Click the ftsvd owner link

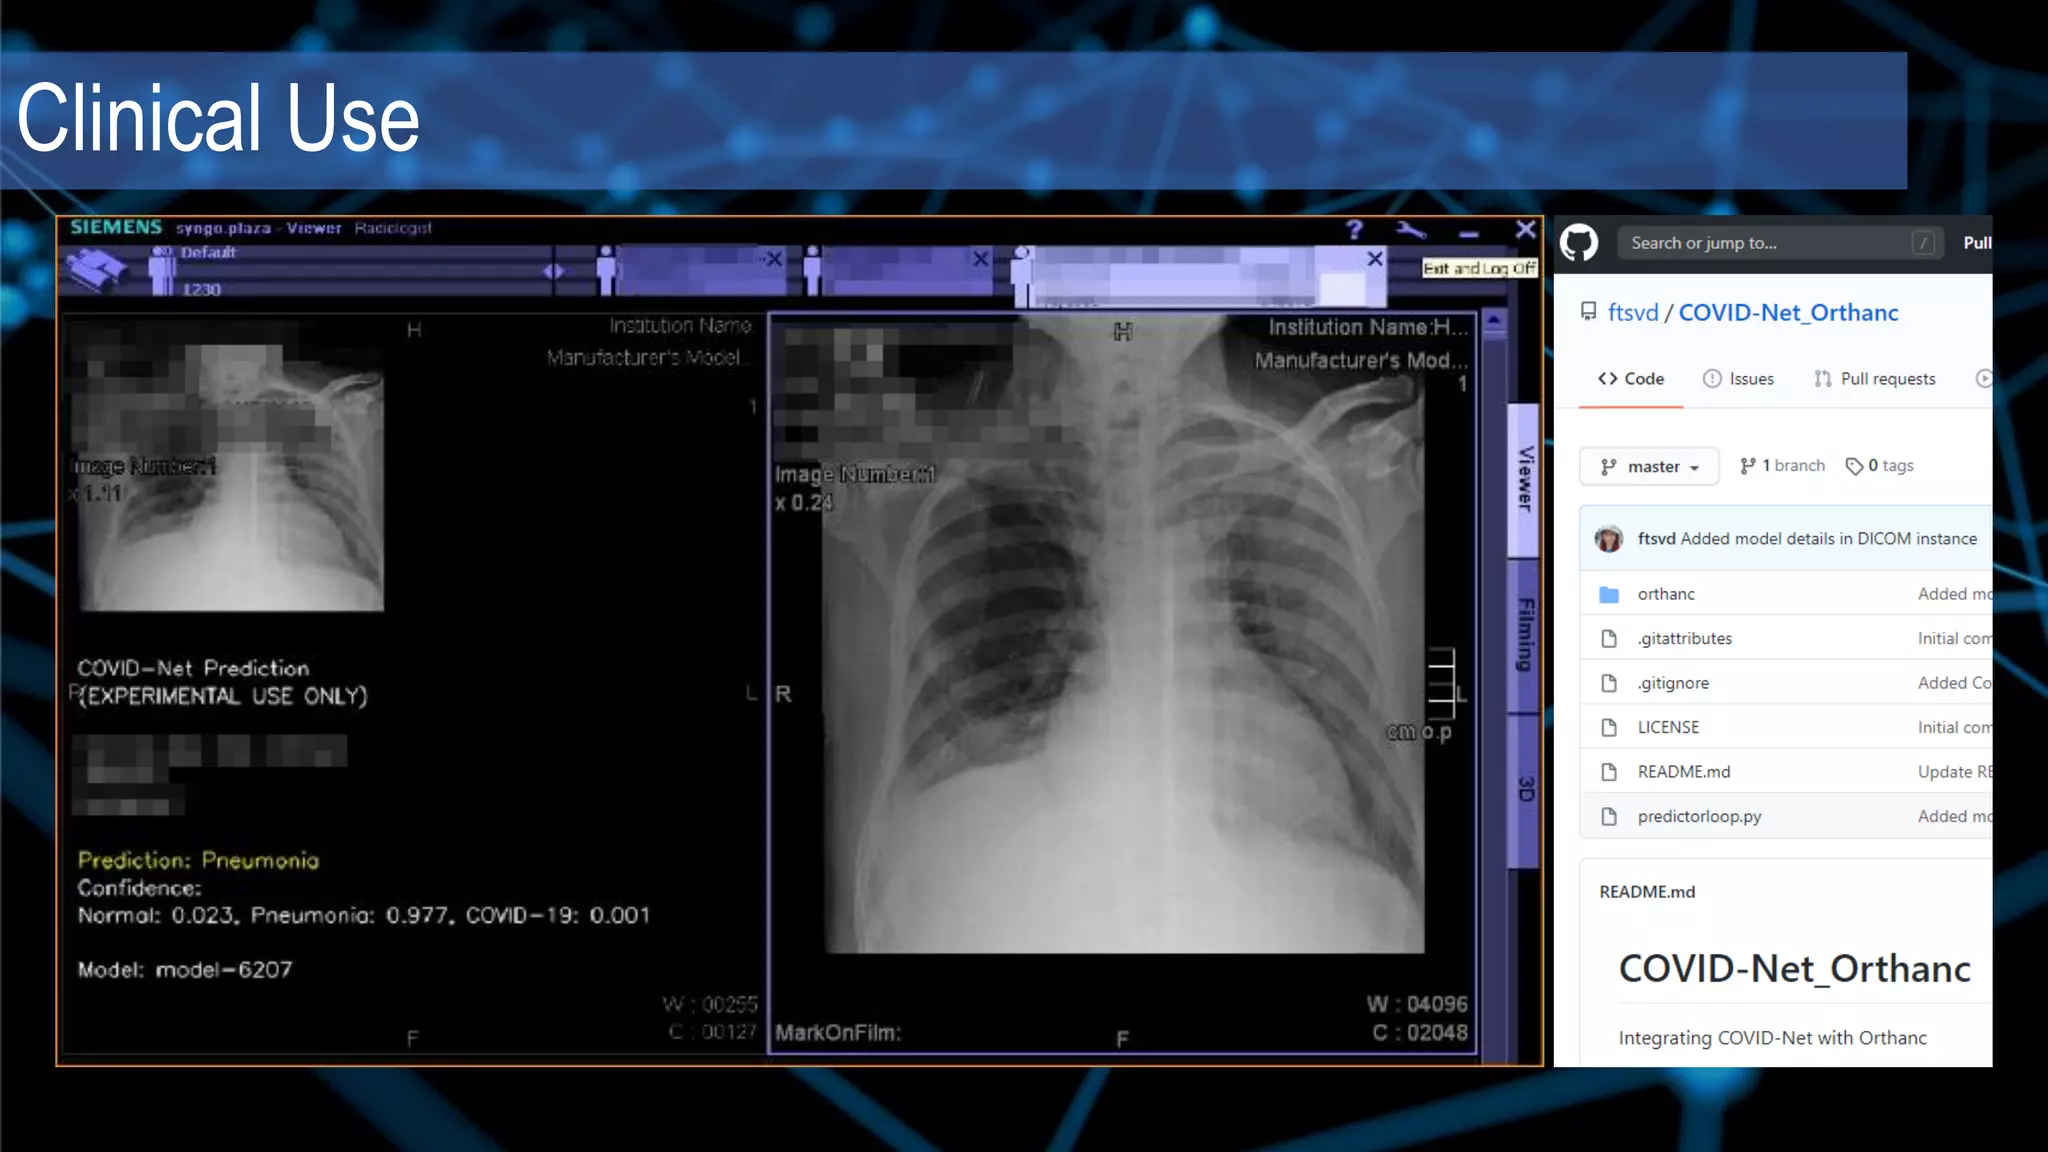pyautogui.click(x=1632, y=313)
